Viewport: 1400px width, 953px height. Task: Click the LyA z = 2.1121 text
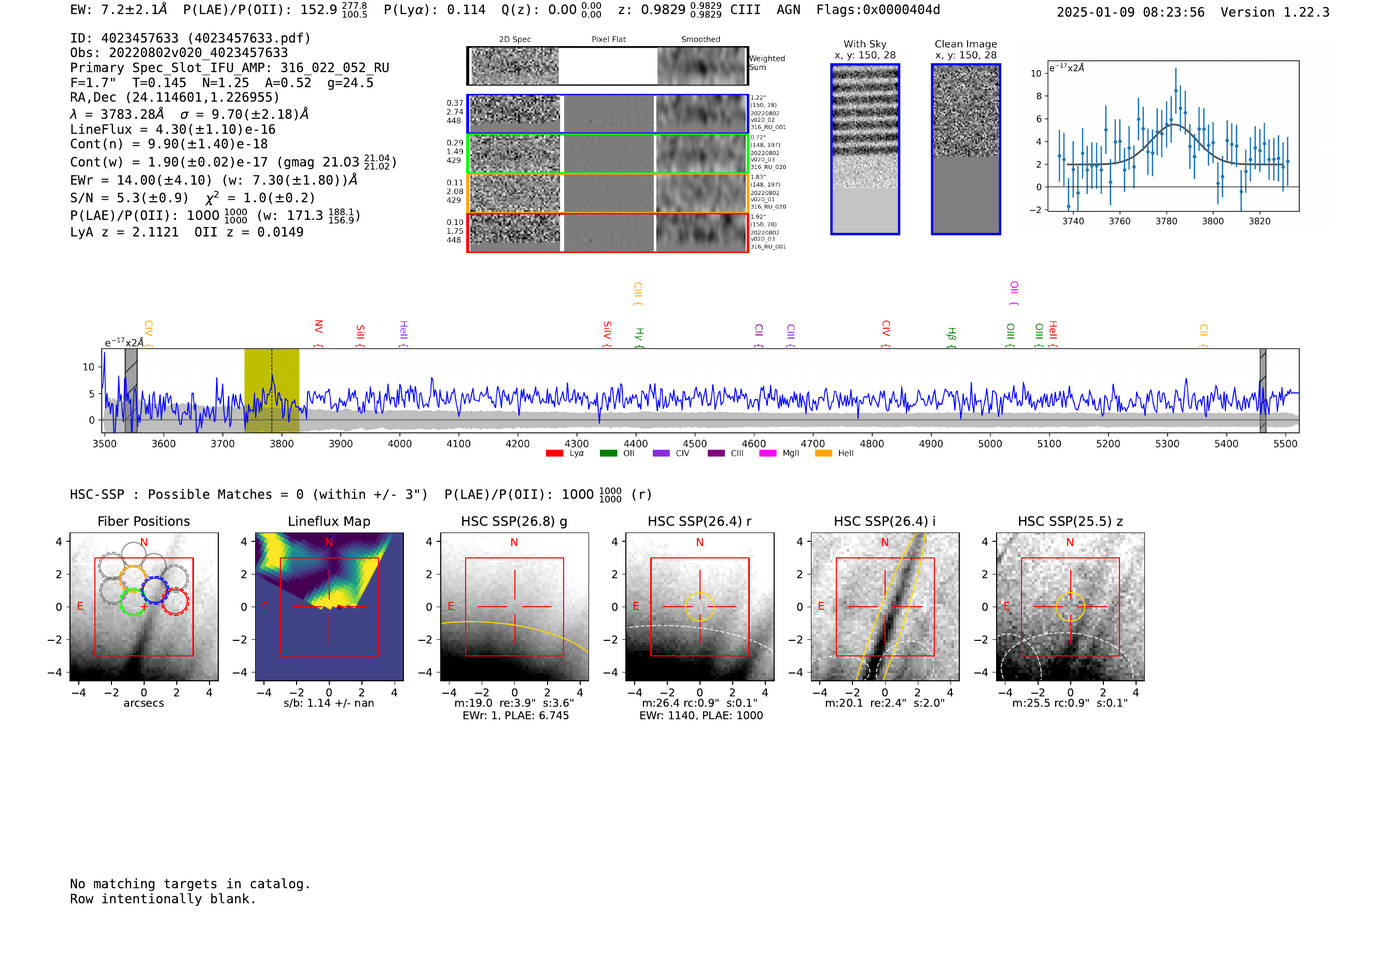tap(124, 232)
